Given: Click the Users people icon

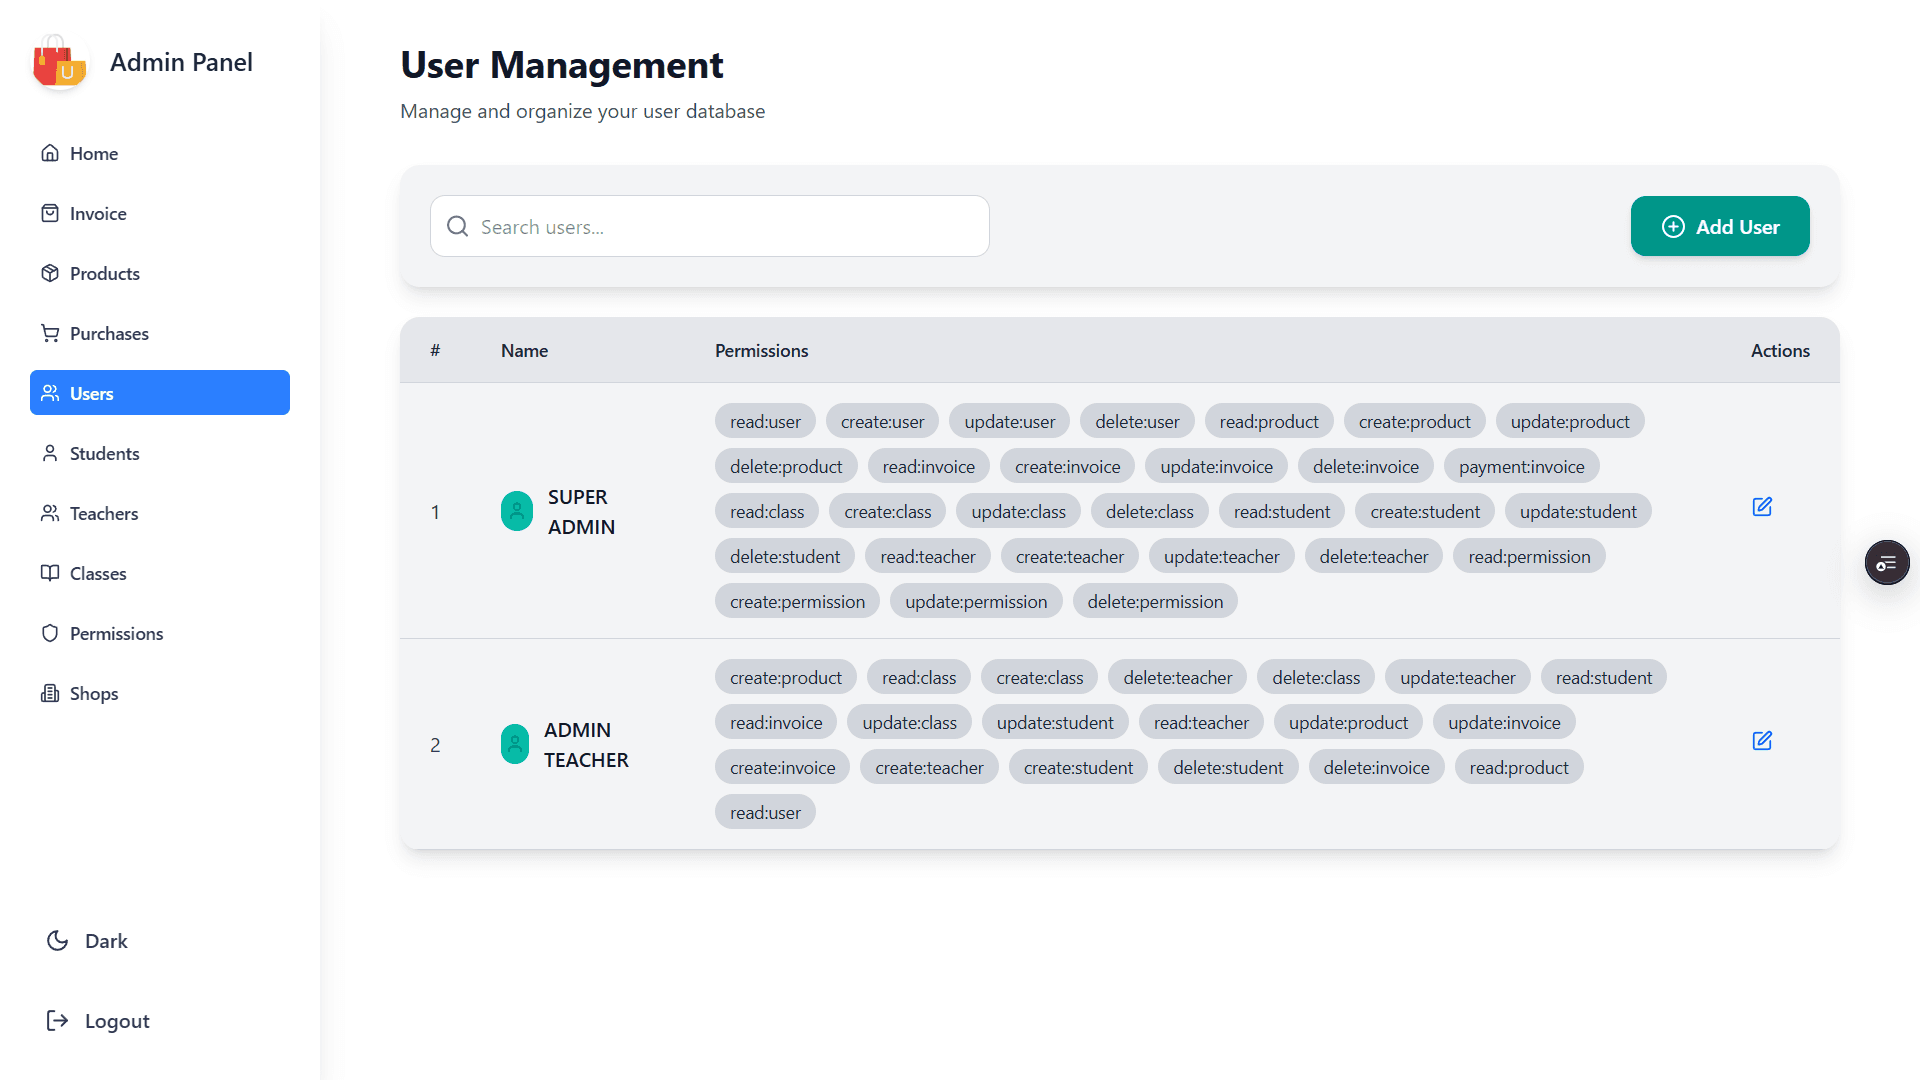Looking at the screenshot, I should [50, 393].
